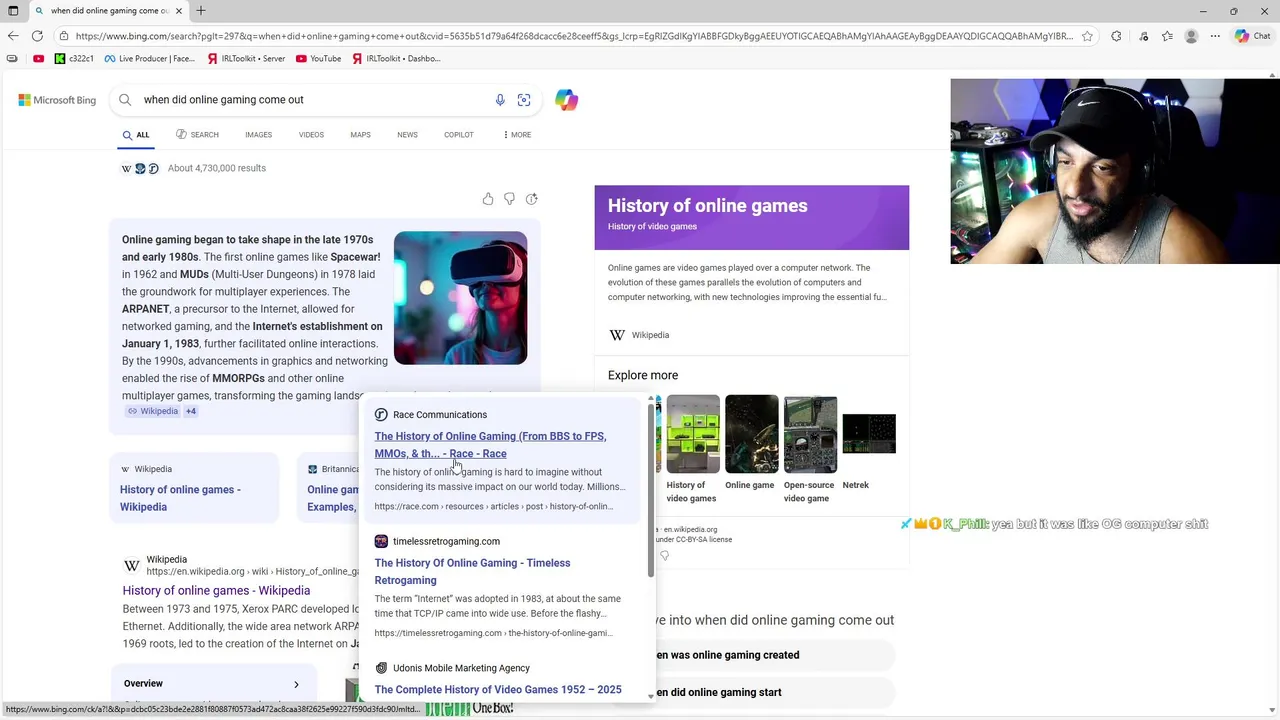Switch to the IMAGES tab
Image resolution: width=1280 pixels, height=720 pixels.
258,135
